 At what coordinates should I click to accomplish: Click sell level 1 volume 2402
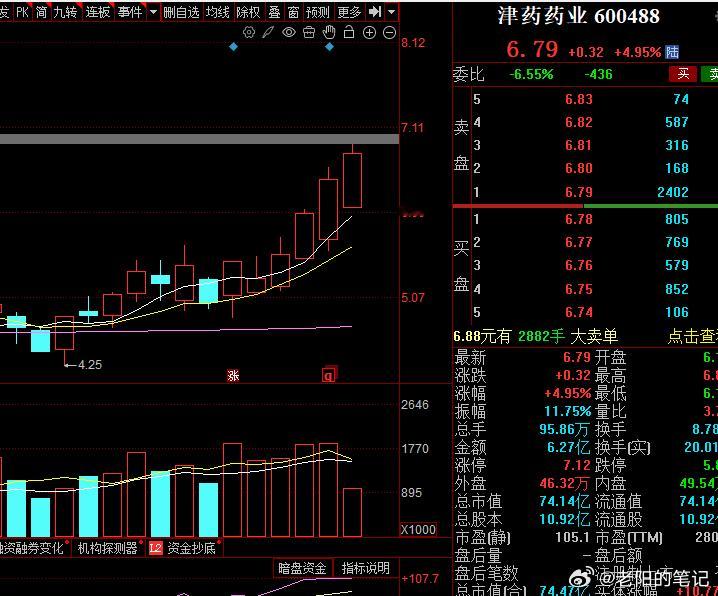click(x=673, y=192)
